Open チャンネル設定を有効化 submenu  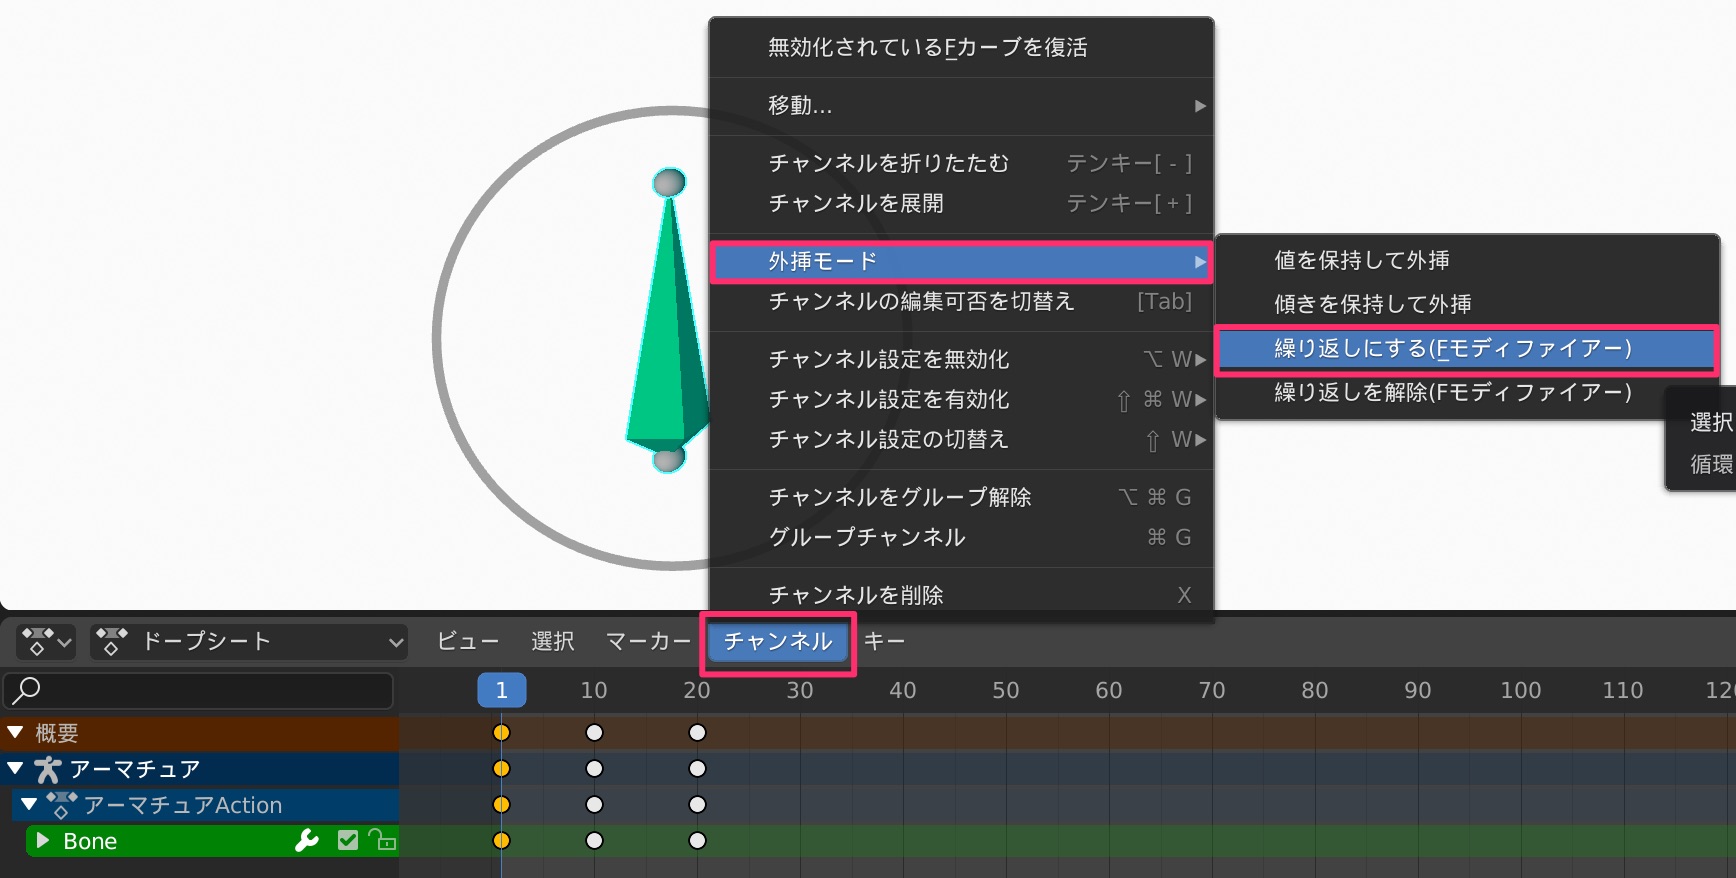click(x=961, y=400)
